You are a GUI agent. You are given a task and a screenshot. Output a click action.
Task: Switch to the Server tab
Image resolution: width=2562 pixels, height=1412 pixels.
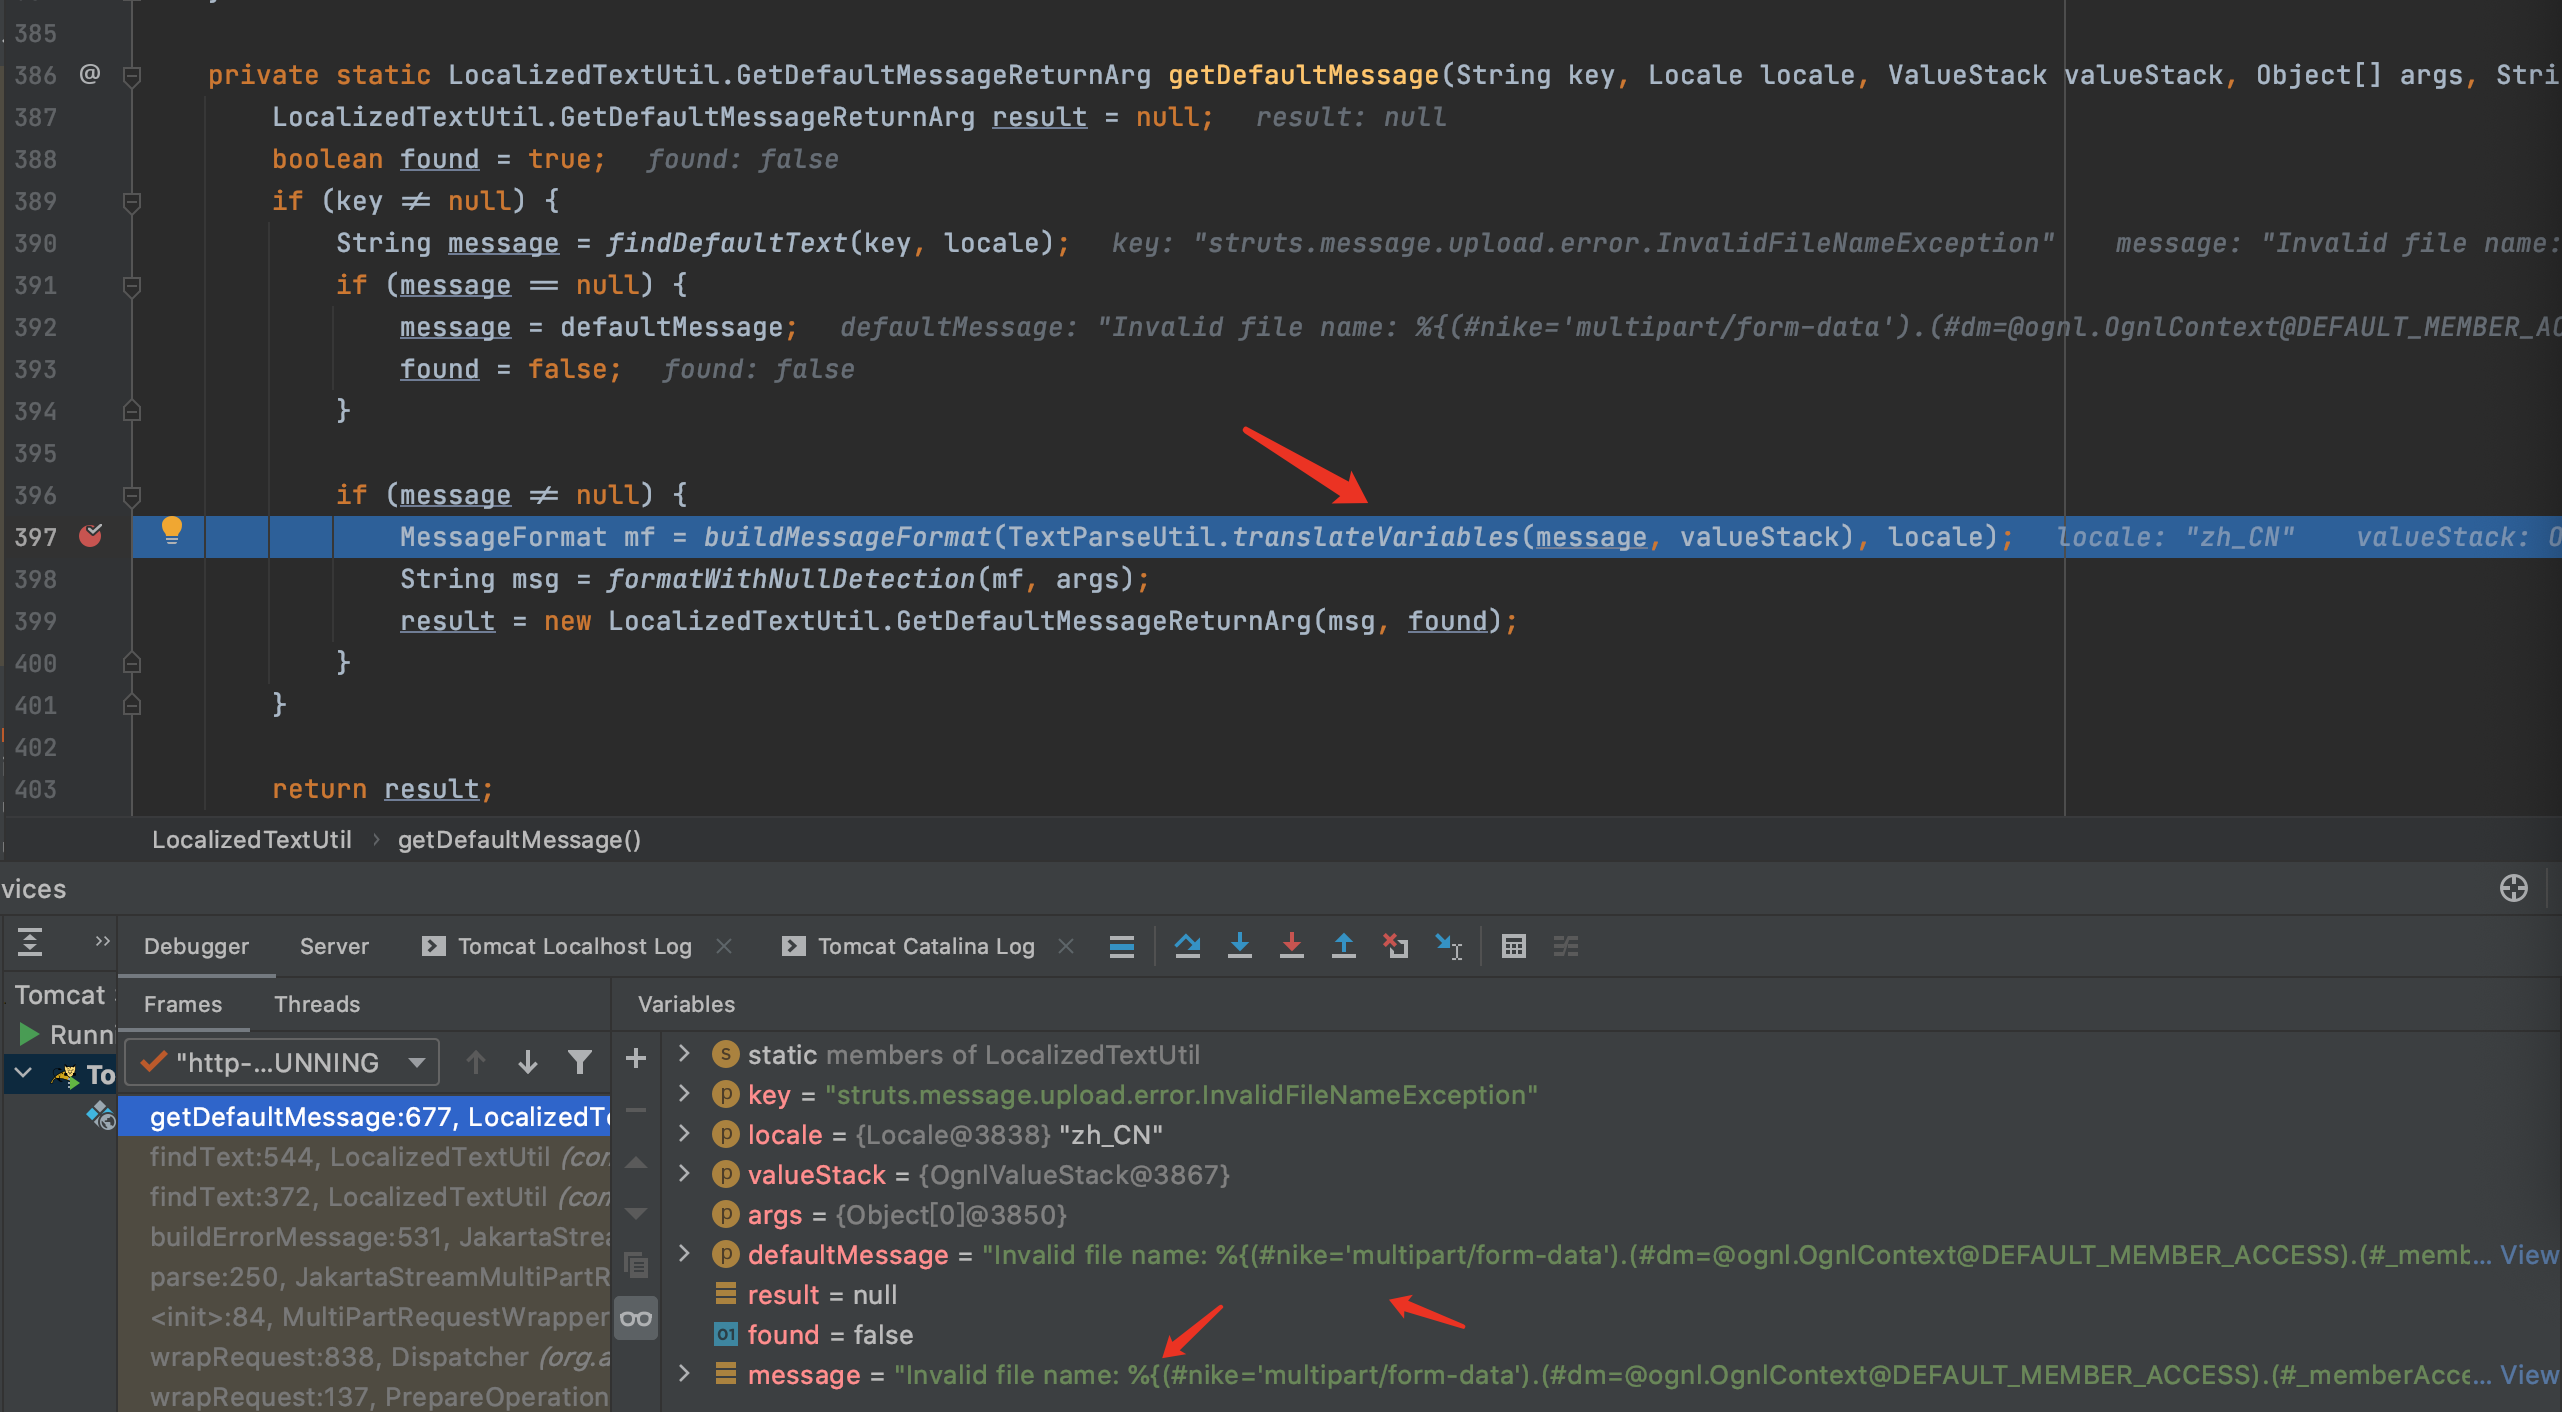tap(334, 946)
